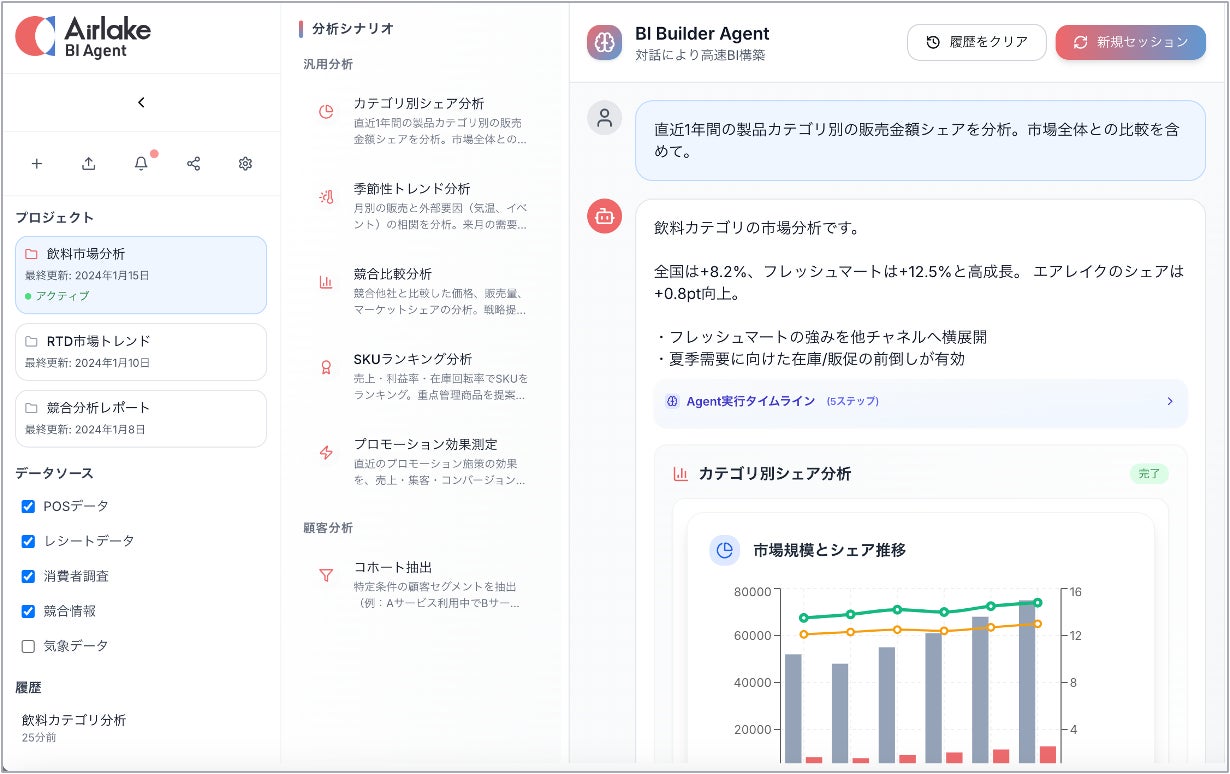
Task: Click thermometer icon of 季節性トレンド分析
Action: [x=326, y=197]
